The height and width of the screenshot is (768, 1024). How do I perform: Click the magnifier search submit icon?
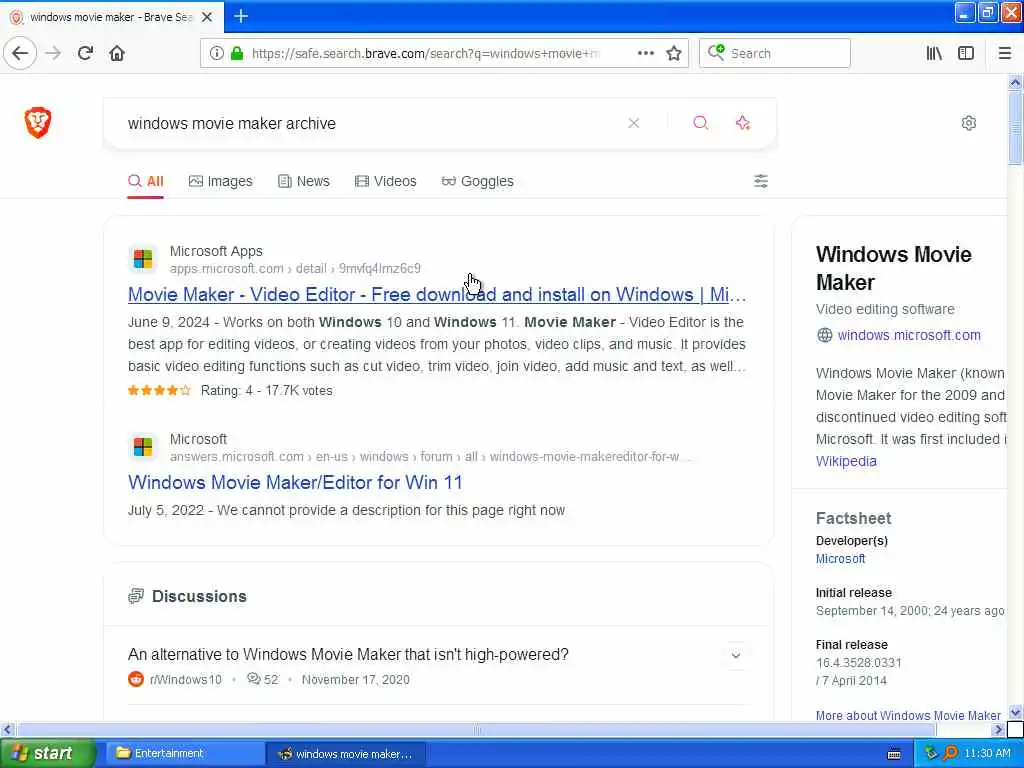pos(701,123)
